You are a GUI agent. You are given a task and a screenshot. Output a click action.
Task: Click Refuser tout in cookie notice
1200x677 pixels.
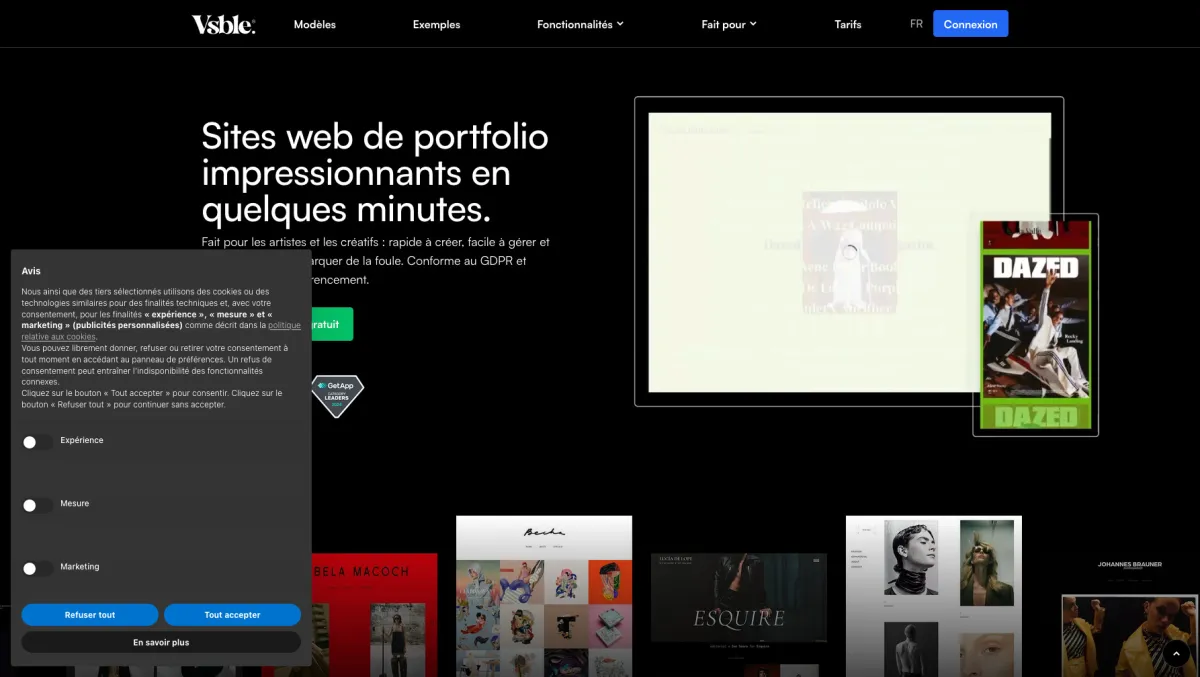point(90,615)
